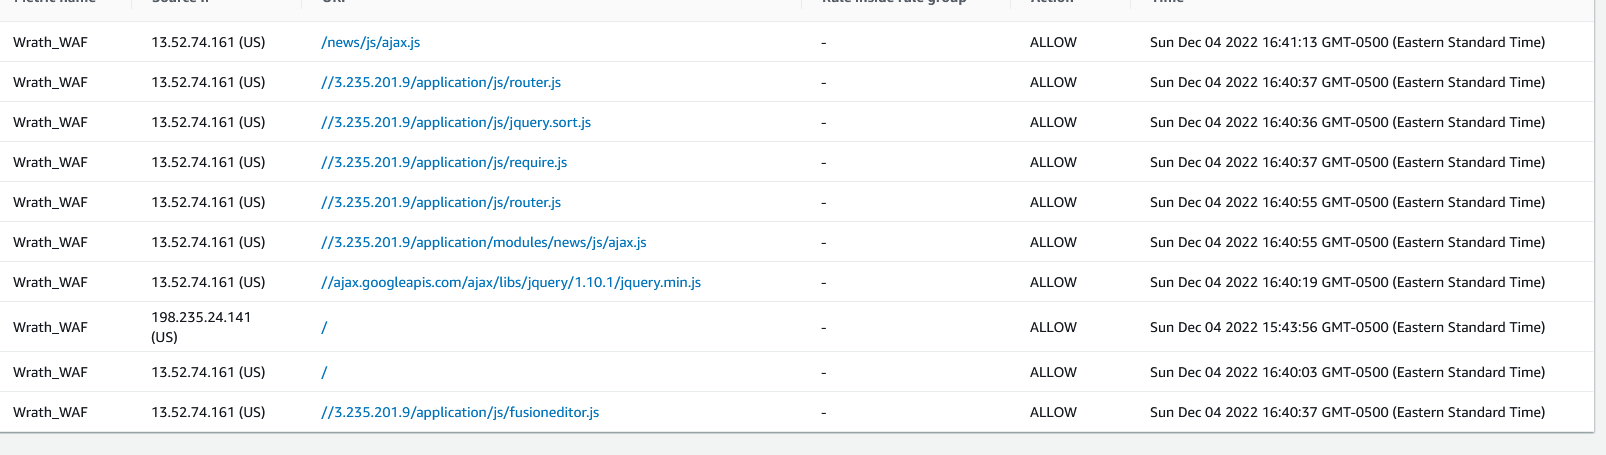Viewport: 1606px width, 455px height.
Task: Click the router.js link requested at 16:40:55
Action: 440,202
